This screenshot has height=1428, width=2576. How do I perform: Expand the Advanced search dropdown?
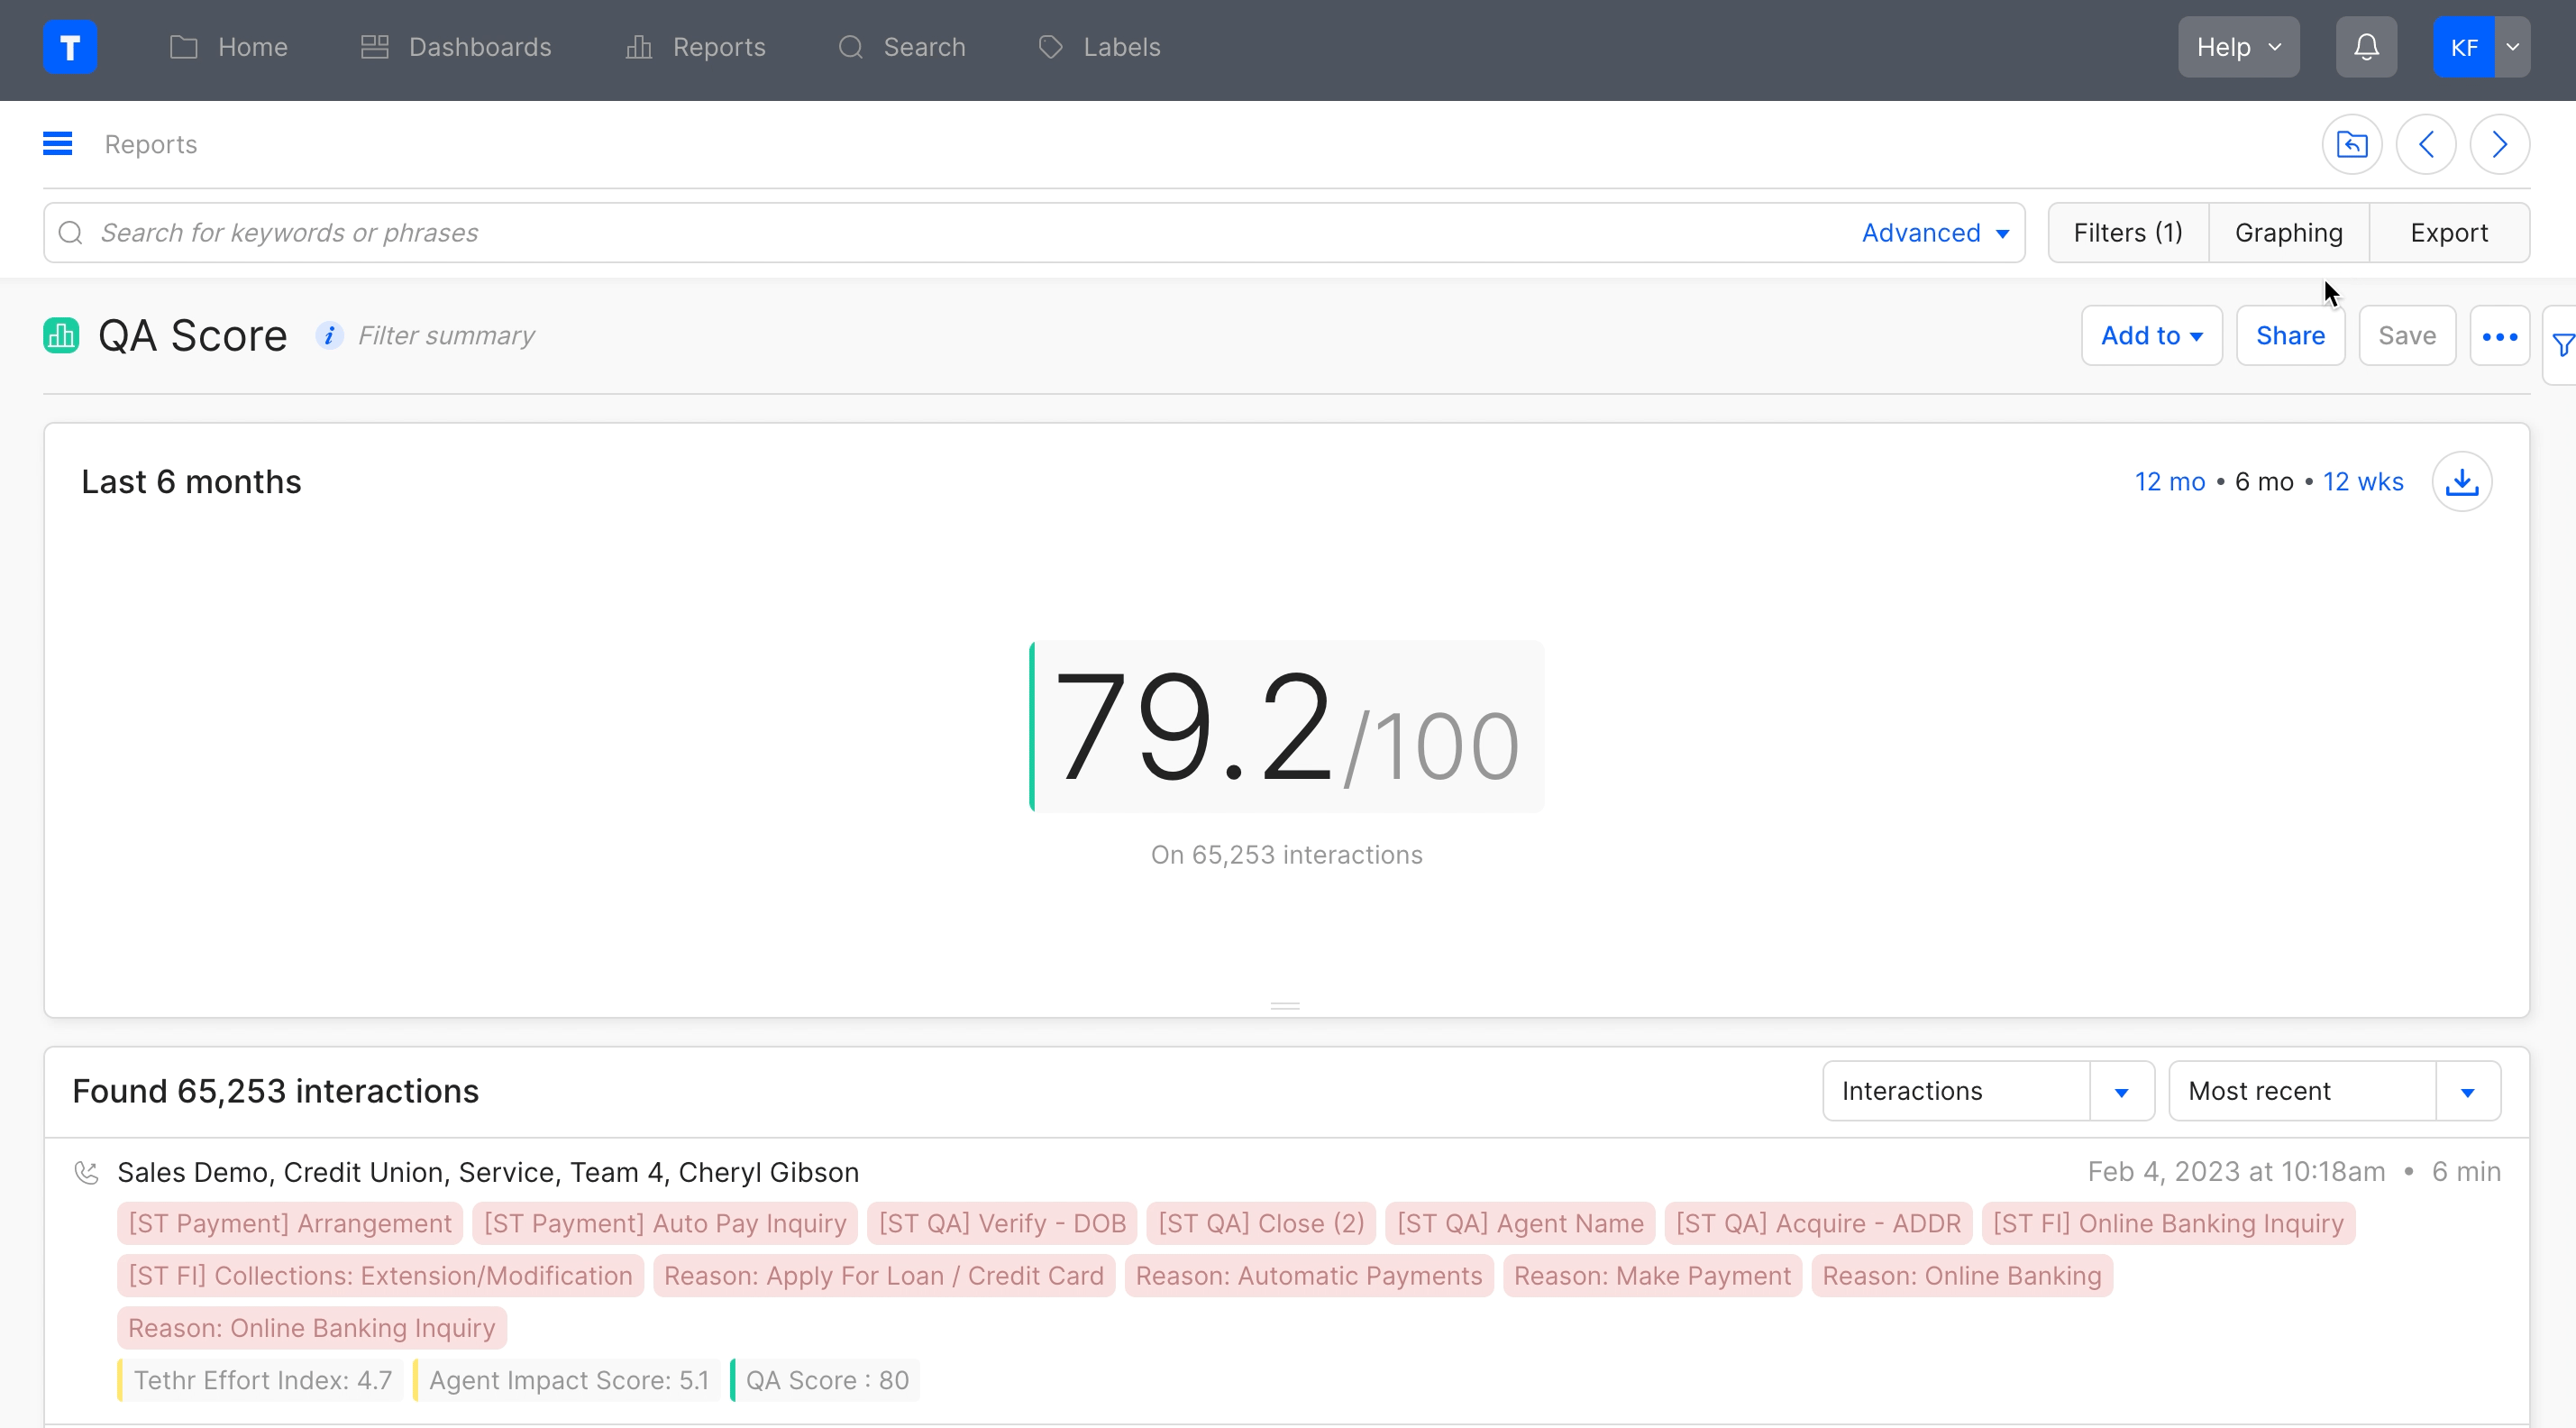pyautogui.click(x=1935, y=233)
